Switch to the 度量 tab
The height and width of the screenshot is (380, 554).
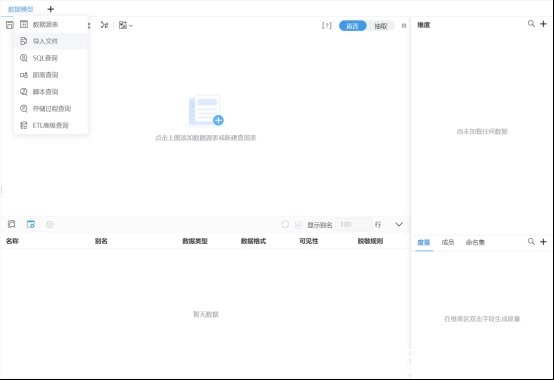(424, 242)
